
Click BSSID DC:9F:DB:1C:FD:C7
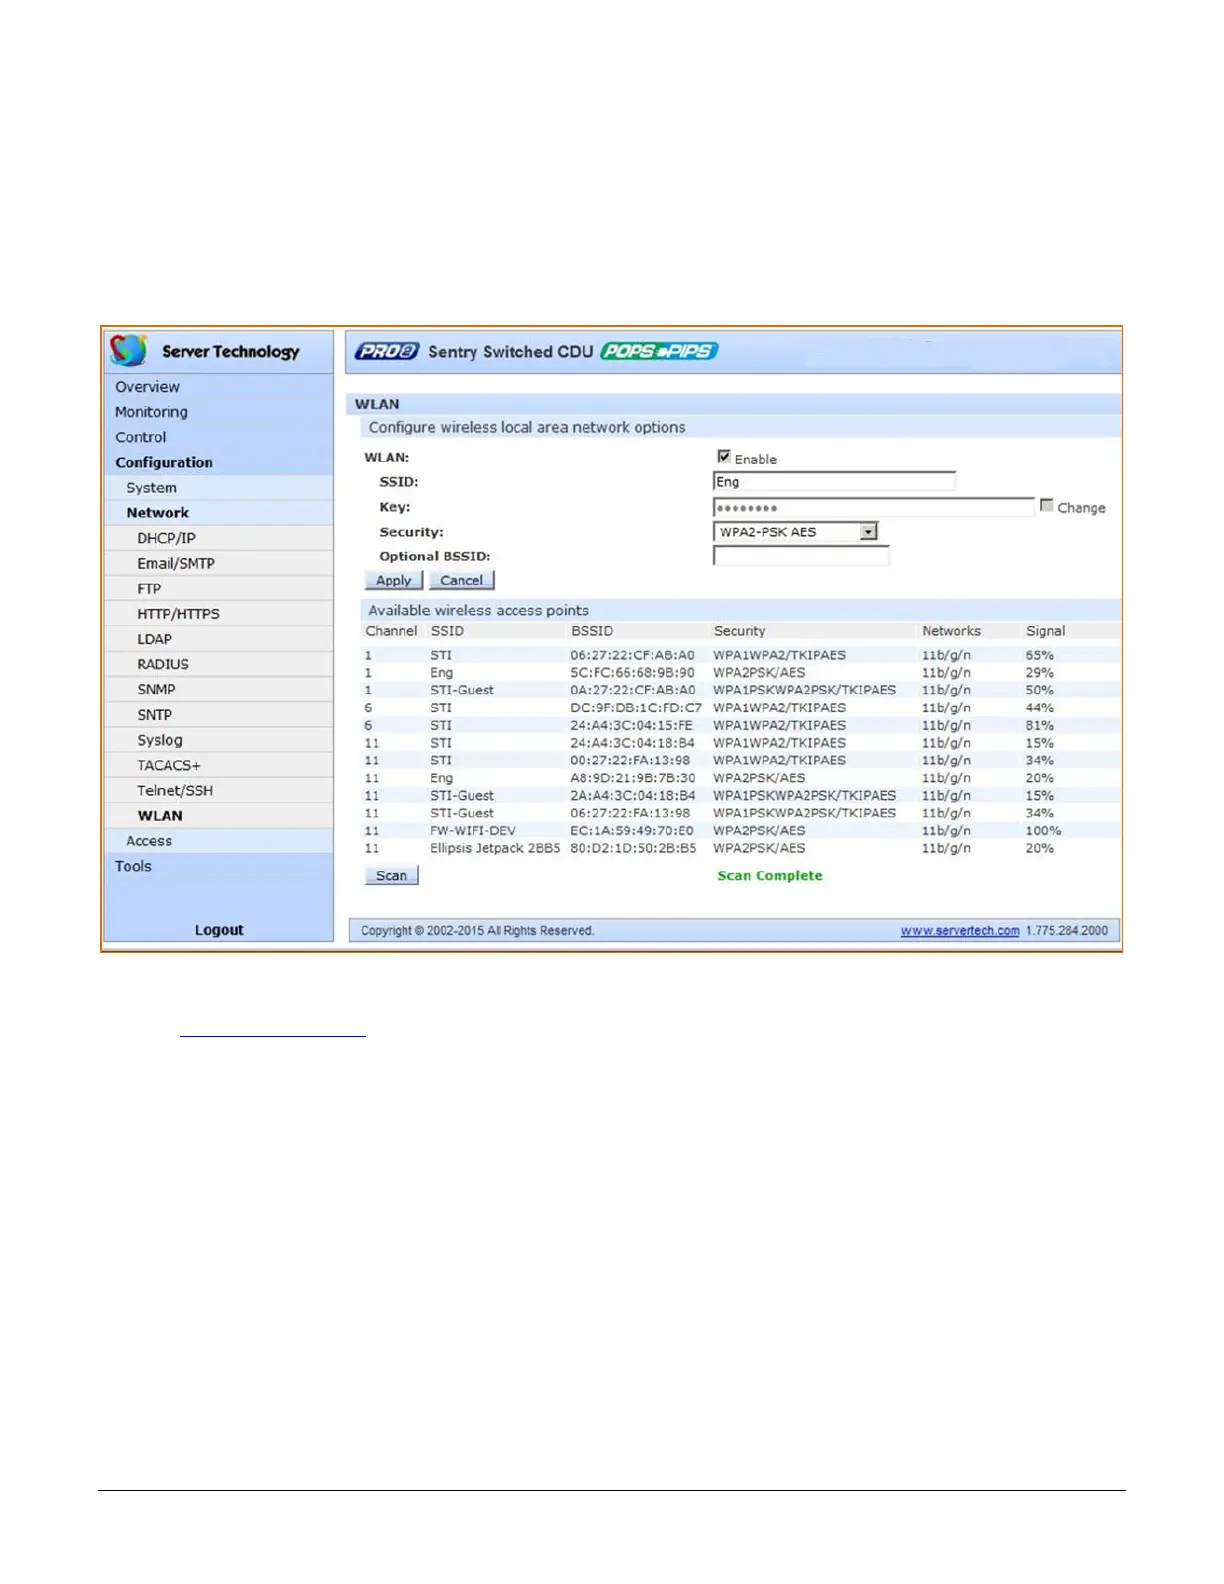coord(636,708)
